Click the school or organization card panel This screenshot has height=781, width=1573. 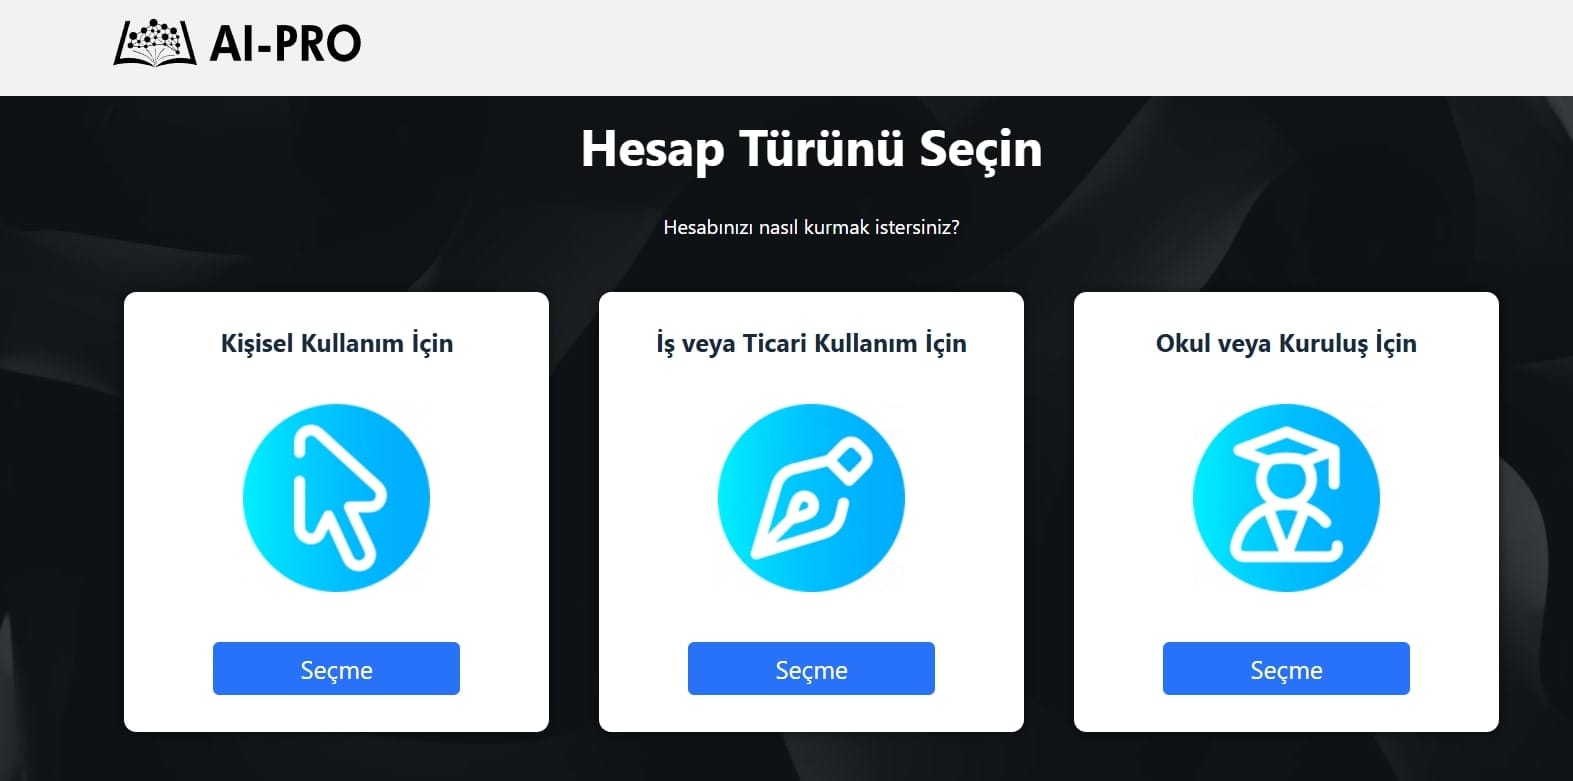click(1286, 512)
